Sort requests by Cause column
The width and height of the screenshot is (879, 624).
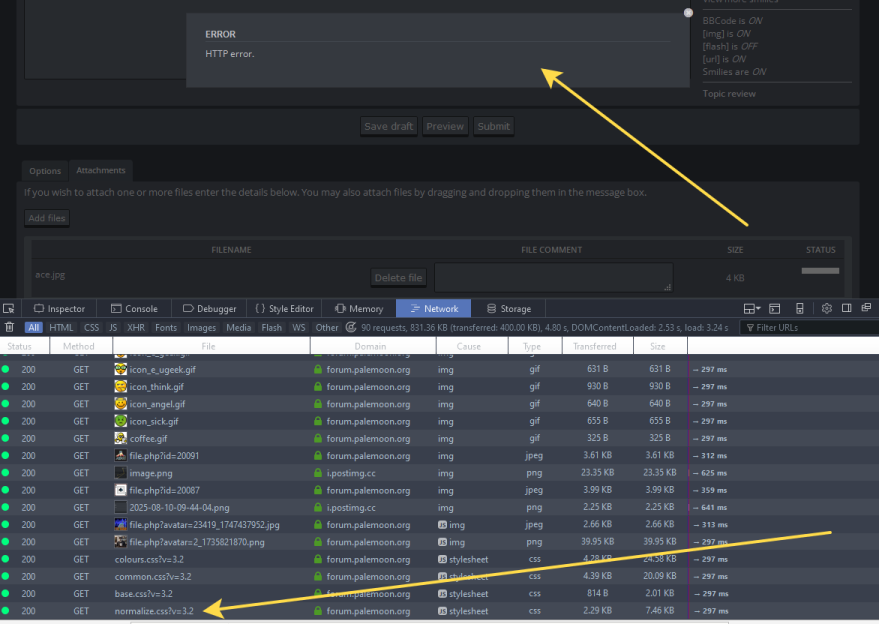[471, 346]
